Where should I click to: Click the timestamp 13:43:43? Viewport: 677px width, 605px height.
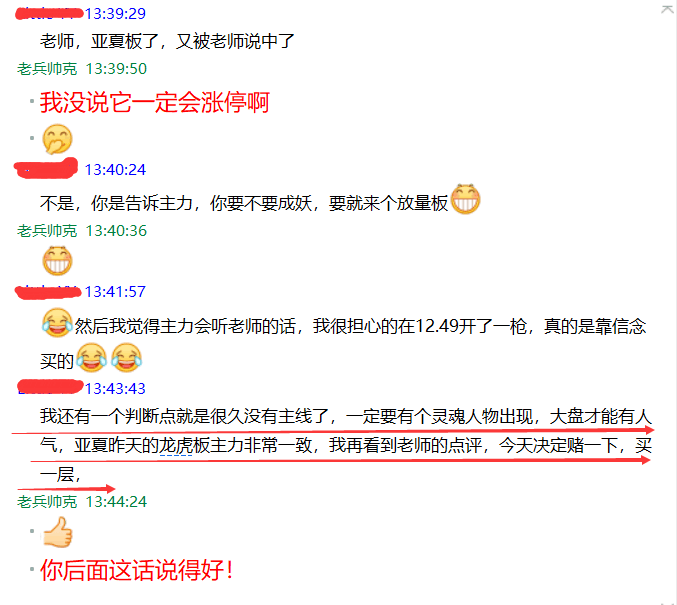[115, 389]
